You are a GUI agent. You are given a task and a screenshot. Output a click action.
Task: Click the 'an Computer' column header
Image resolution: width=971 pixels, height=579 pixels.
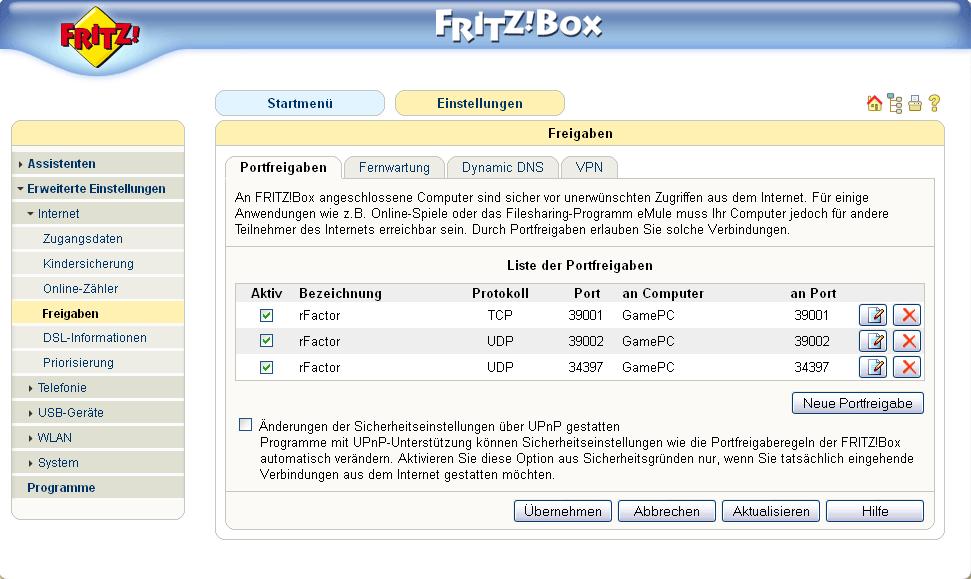(x=663, y=294)
